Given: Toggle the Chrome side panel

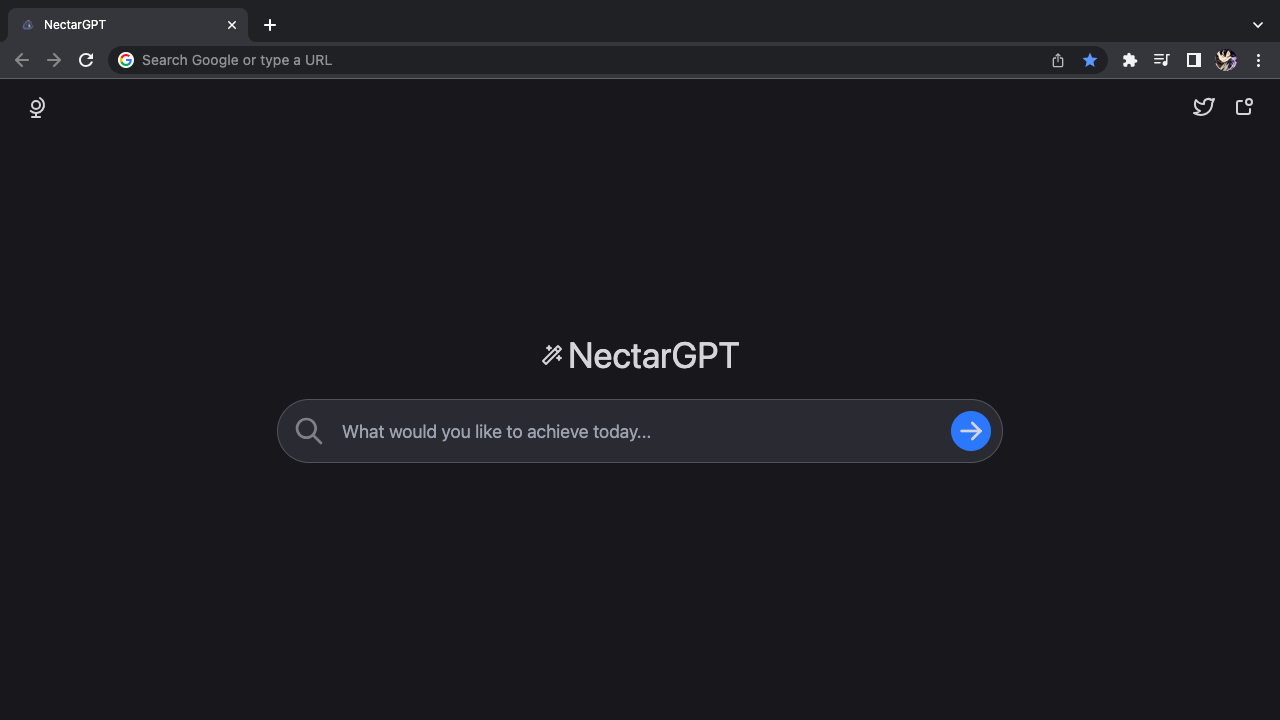Looking at the screenshot, I should 1193,60.
